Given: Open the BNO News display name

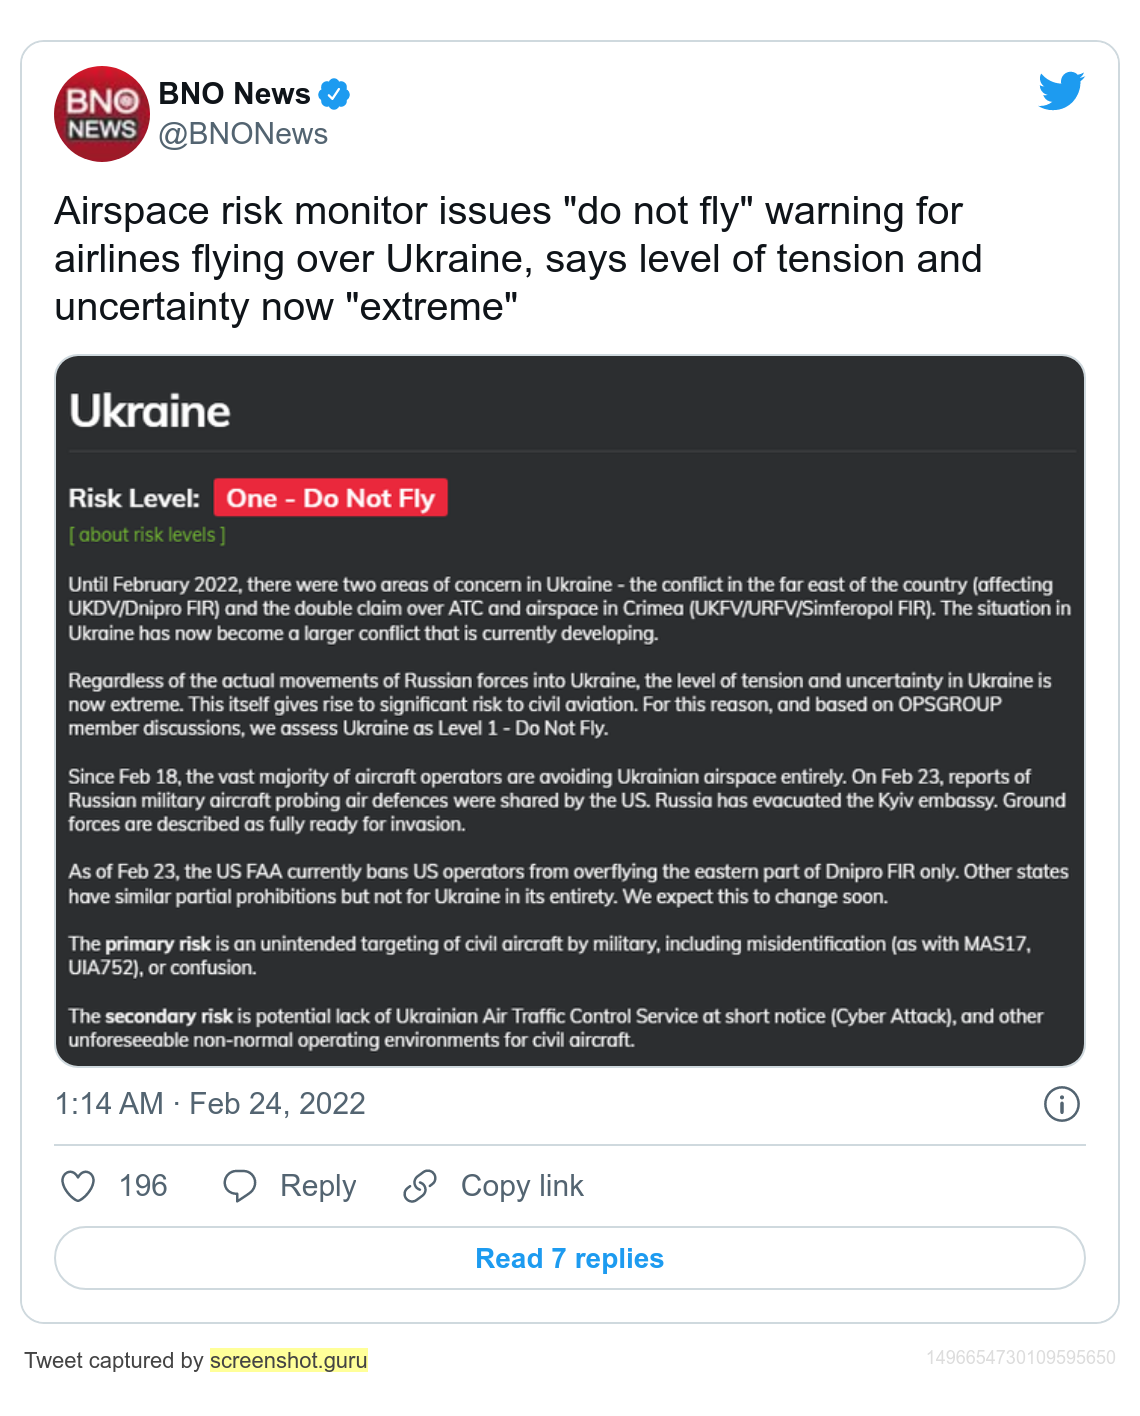Looking at the screenshot, I should [234, 94].
